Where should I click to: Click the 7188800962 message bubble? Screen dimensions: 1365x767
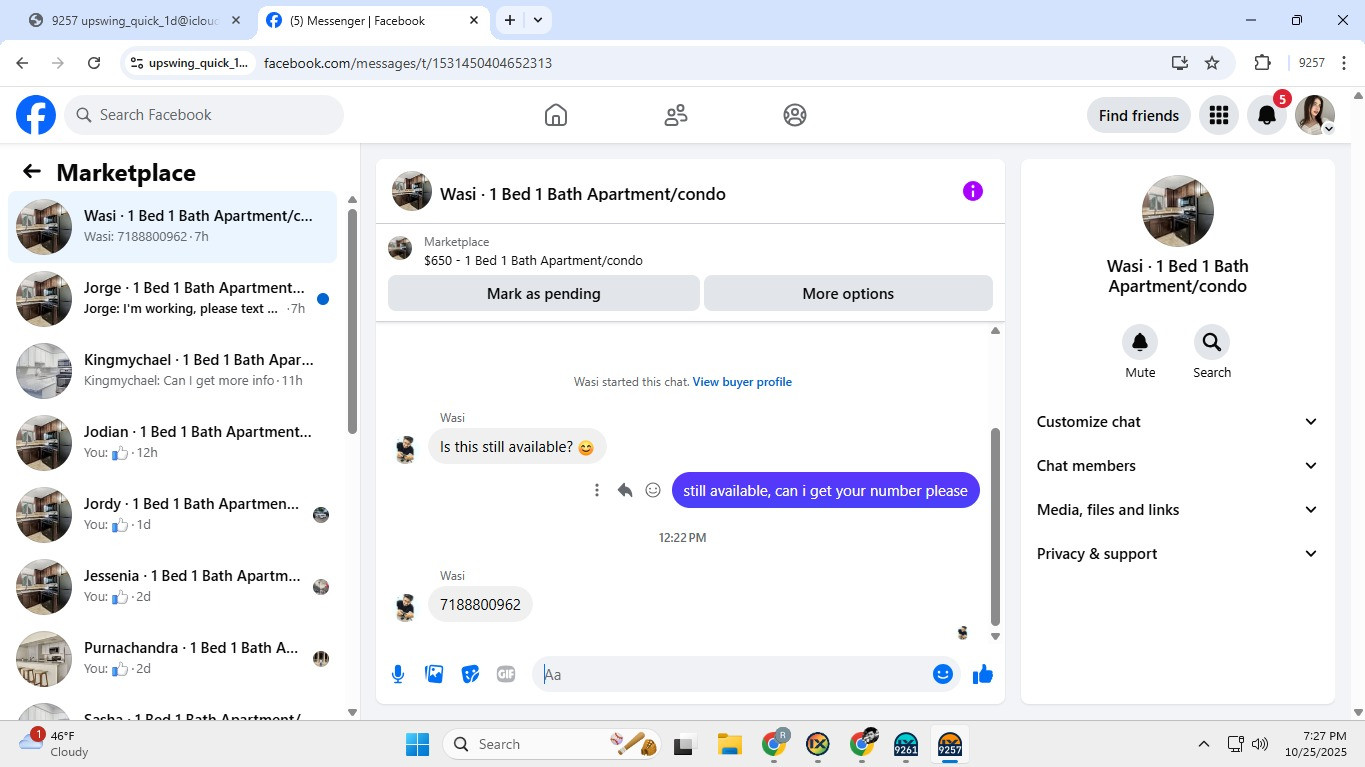point(480,605)
